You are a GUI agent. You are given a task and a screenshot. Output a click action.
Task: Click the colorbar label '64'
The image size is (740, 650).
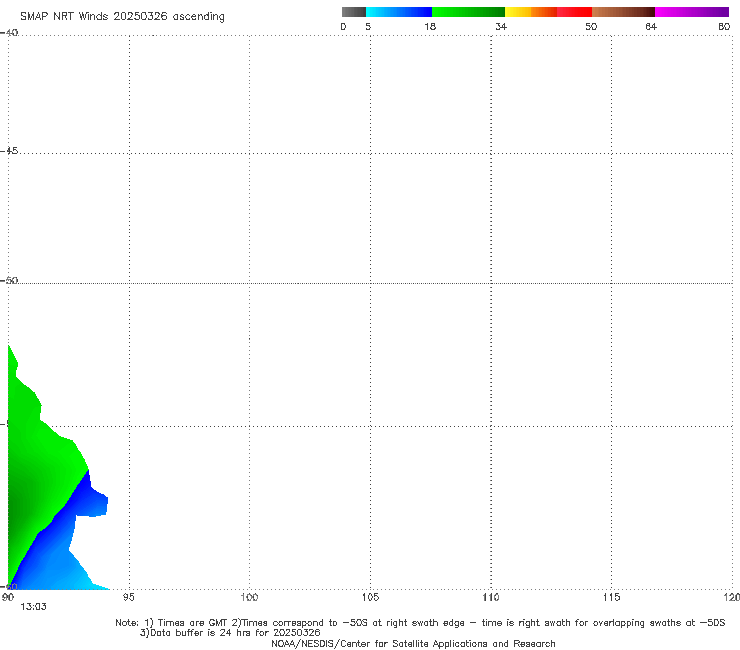pos(651,27)
